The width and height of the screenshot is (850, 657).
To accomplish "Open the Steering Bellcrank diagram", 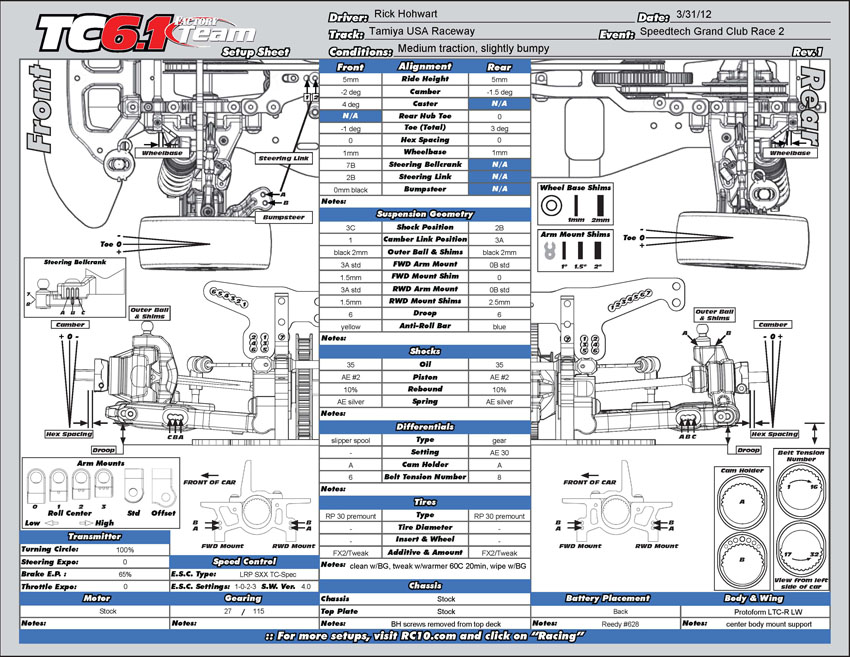I will [75, 288].
